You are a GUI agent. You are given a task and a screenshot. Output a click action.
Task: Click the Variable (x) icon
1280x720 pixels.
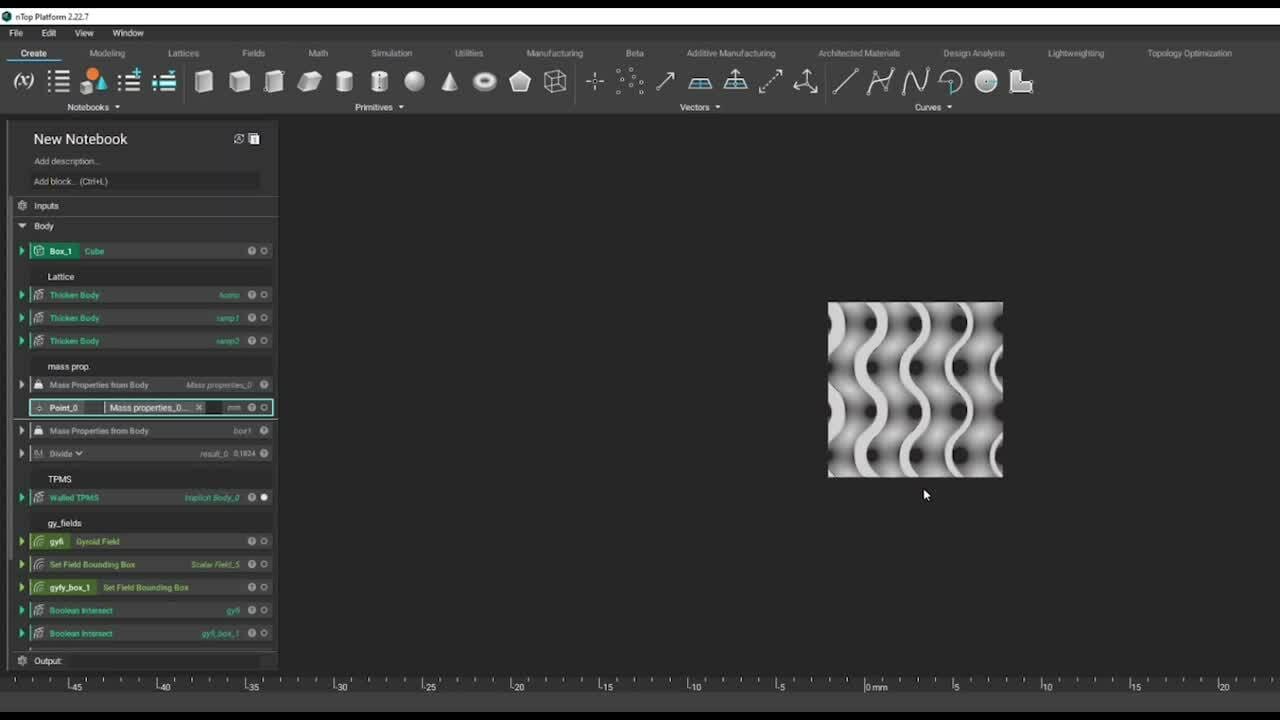click(23, 82)
